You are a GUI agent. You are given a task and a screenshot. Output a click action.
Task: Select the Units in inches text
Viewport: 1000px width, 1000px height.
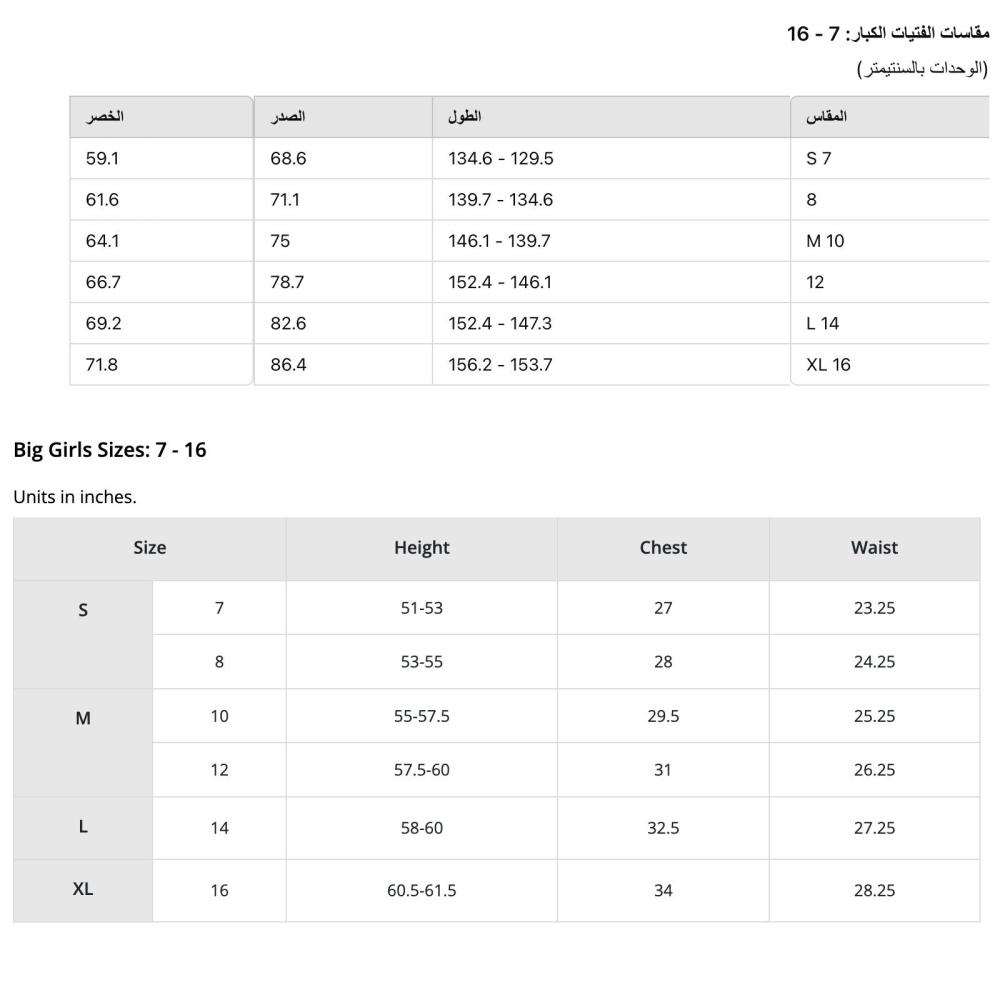coord(75,497)
